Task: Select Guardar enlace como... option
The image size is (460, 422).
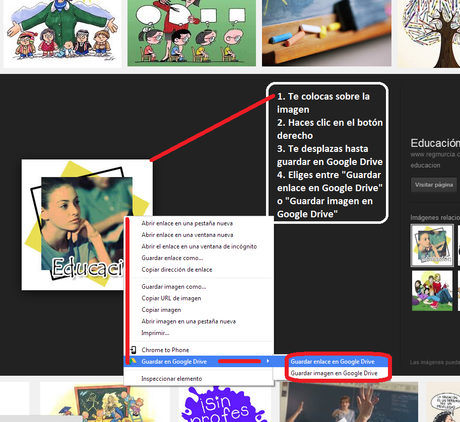Action: (x=172, y=258)
